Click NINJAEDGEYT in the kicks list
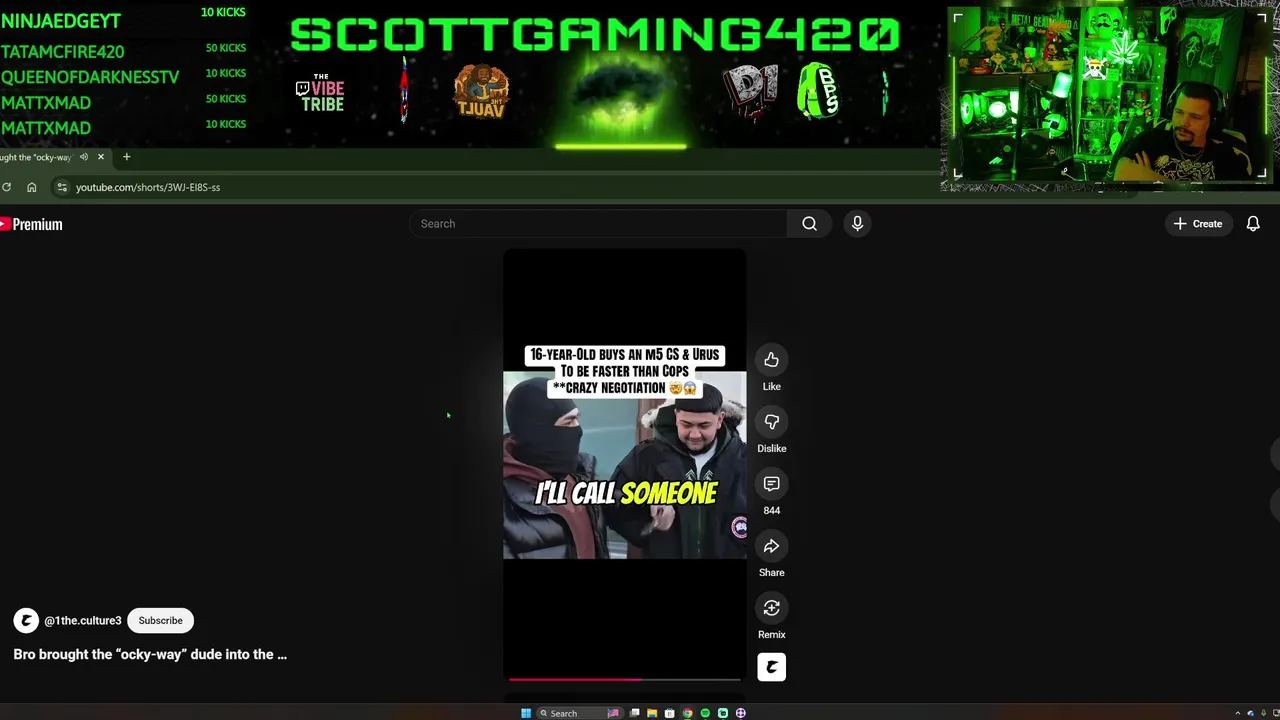Viewport: 1280px width, 720px height. 61,21
